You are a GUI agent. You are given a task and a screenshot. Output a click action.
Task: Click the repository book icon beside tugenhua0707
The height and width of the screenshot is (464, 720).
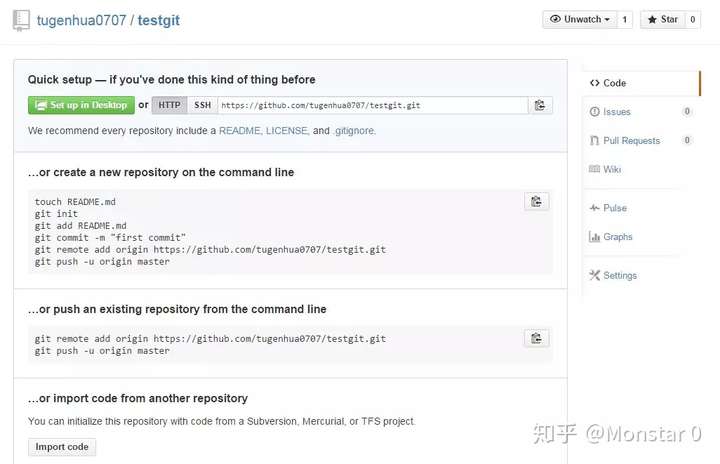(x=21, y=20)
